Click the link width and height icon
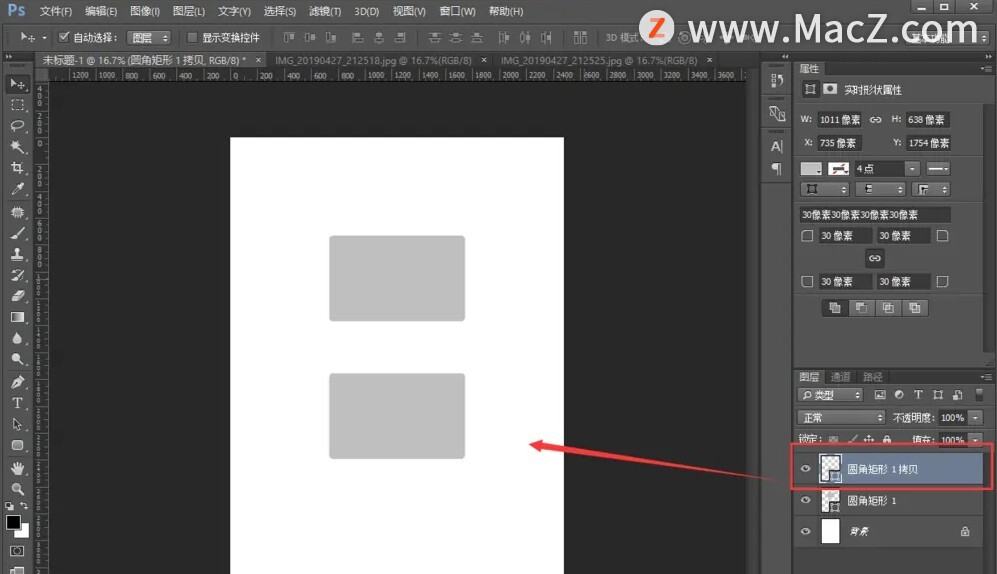Viewport: 997px width, 574px height. coord(875,120)
